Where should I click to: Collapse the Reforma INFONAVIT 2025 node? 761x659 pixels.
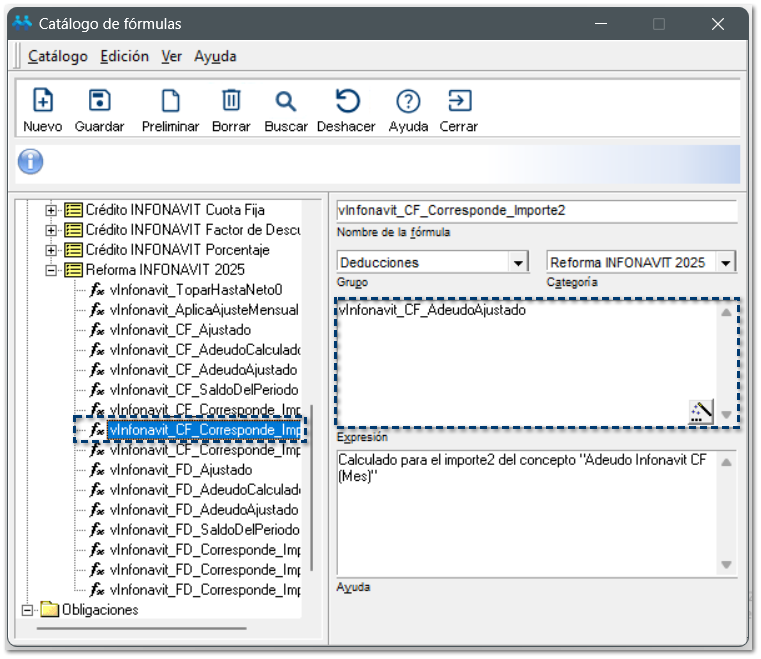coord(52,270)
